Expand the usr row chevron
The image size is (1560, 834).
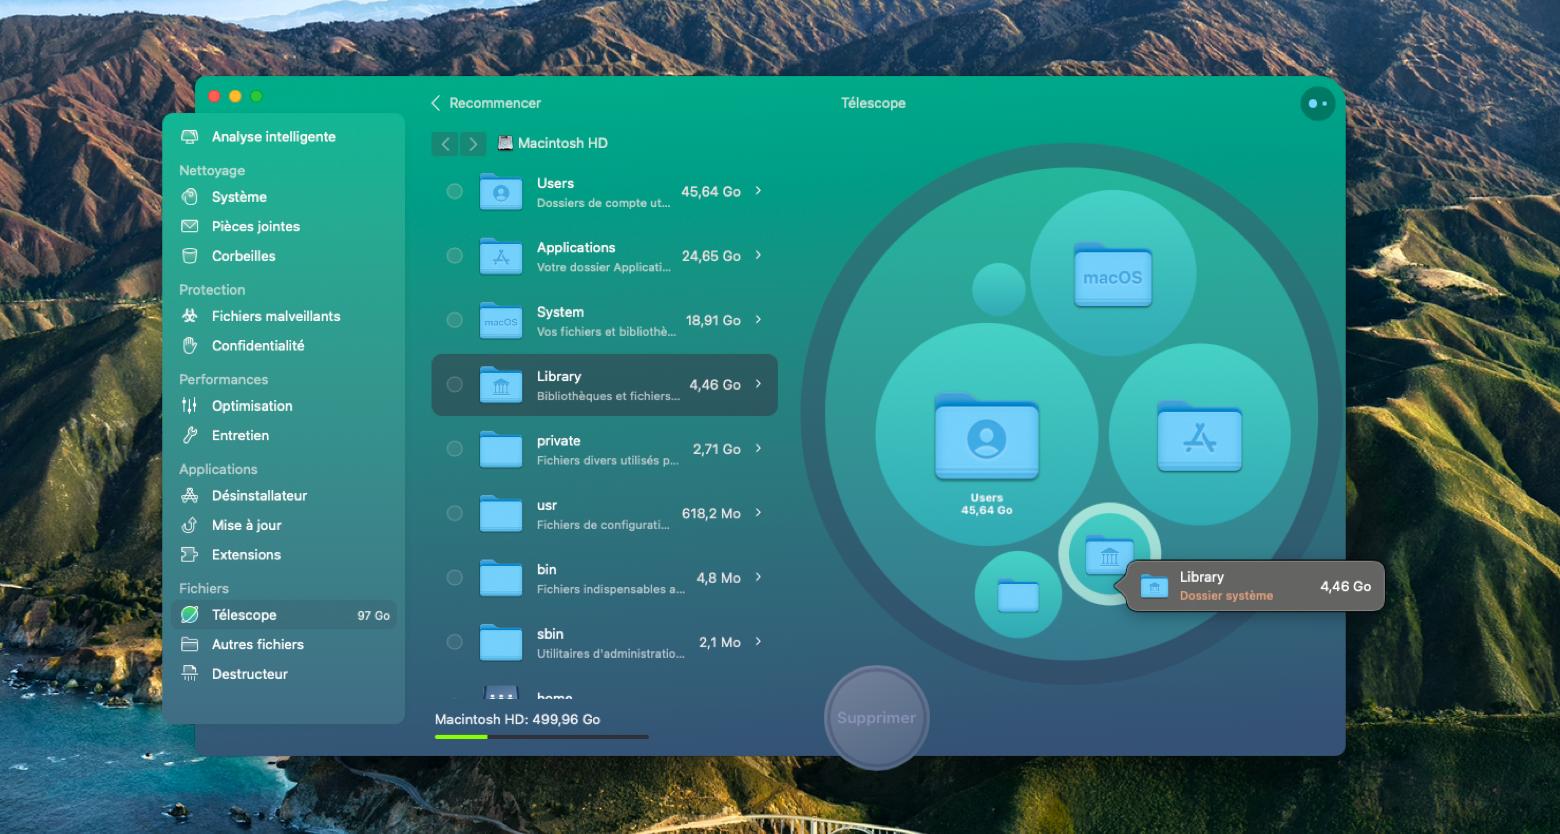tap(758, 512)
